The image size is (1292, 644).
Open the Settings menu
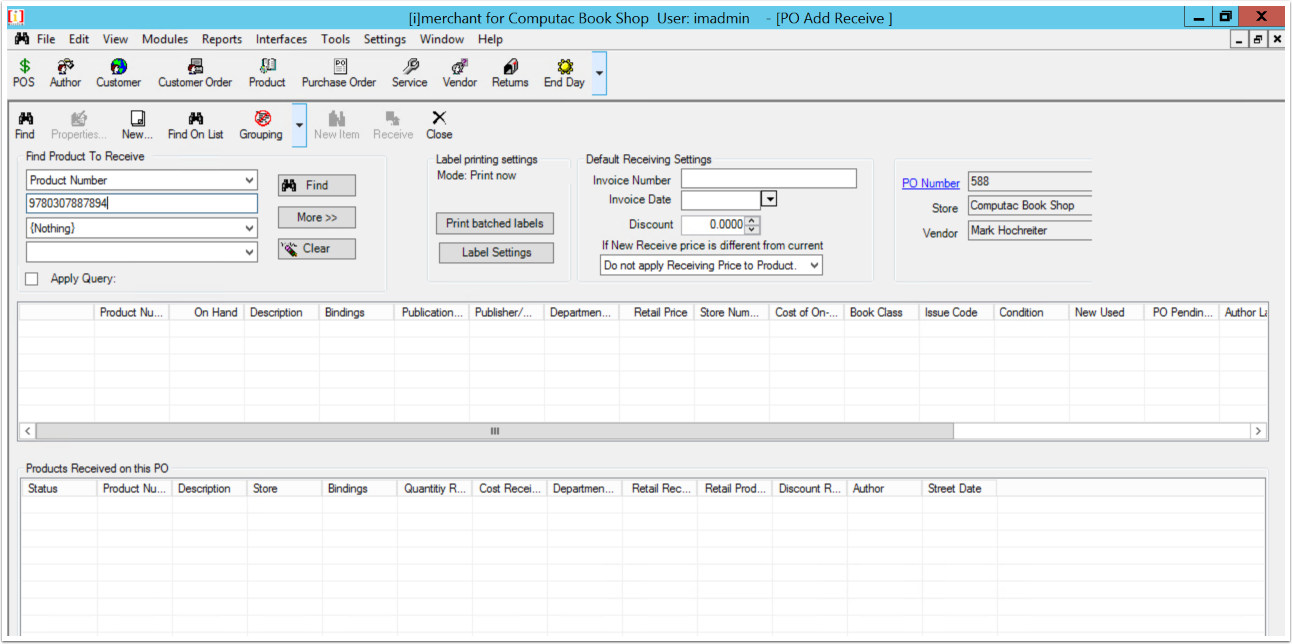coord(385,39)
